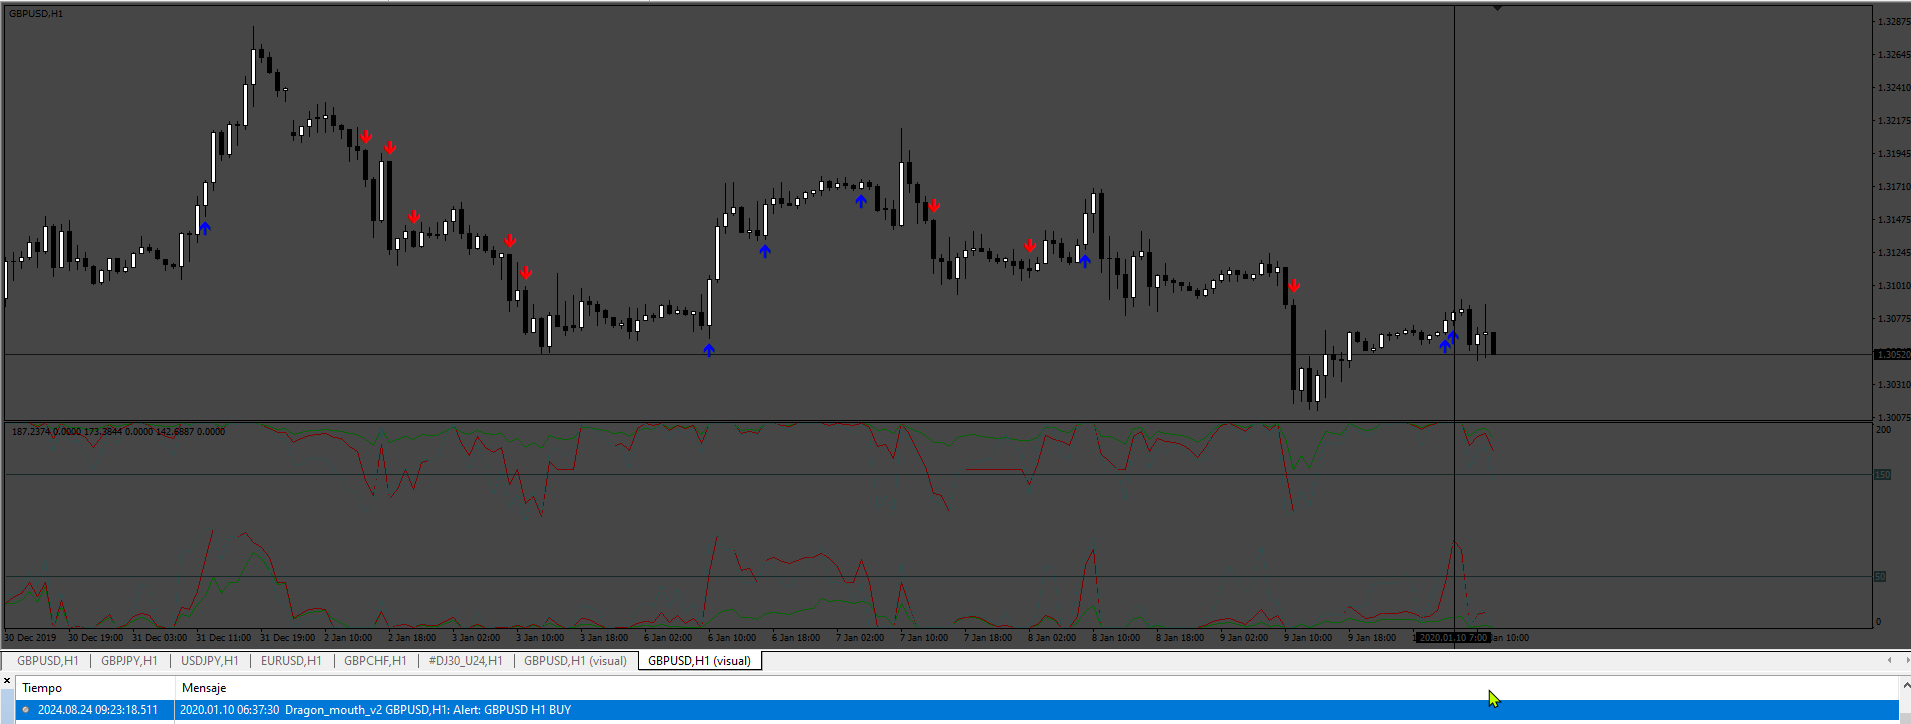This screenshot has height=724, width=1911.
Task: Sort alerts by the Tiempo column header
Action: tap(96, 688)
